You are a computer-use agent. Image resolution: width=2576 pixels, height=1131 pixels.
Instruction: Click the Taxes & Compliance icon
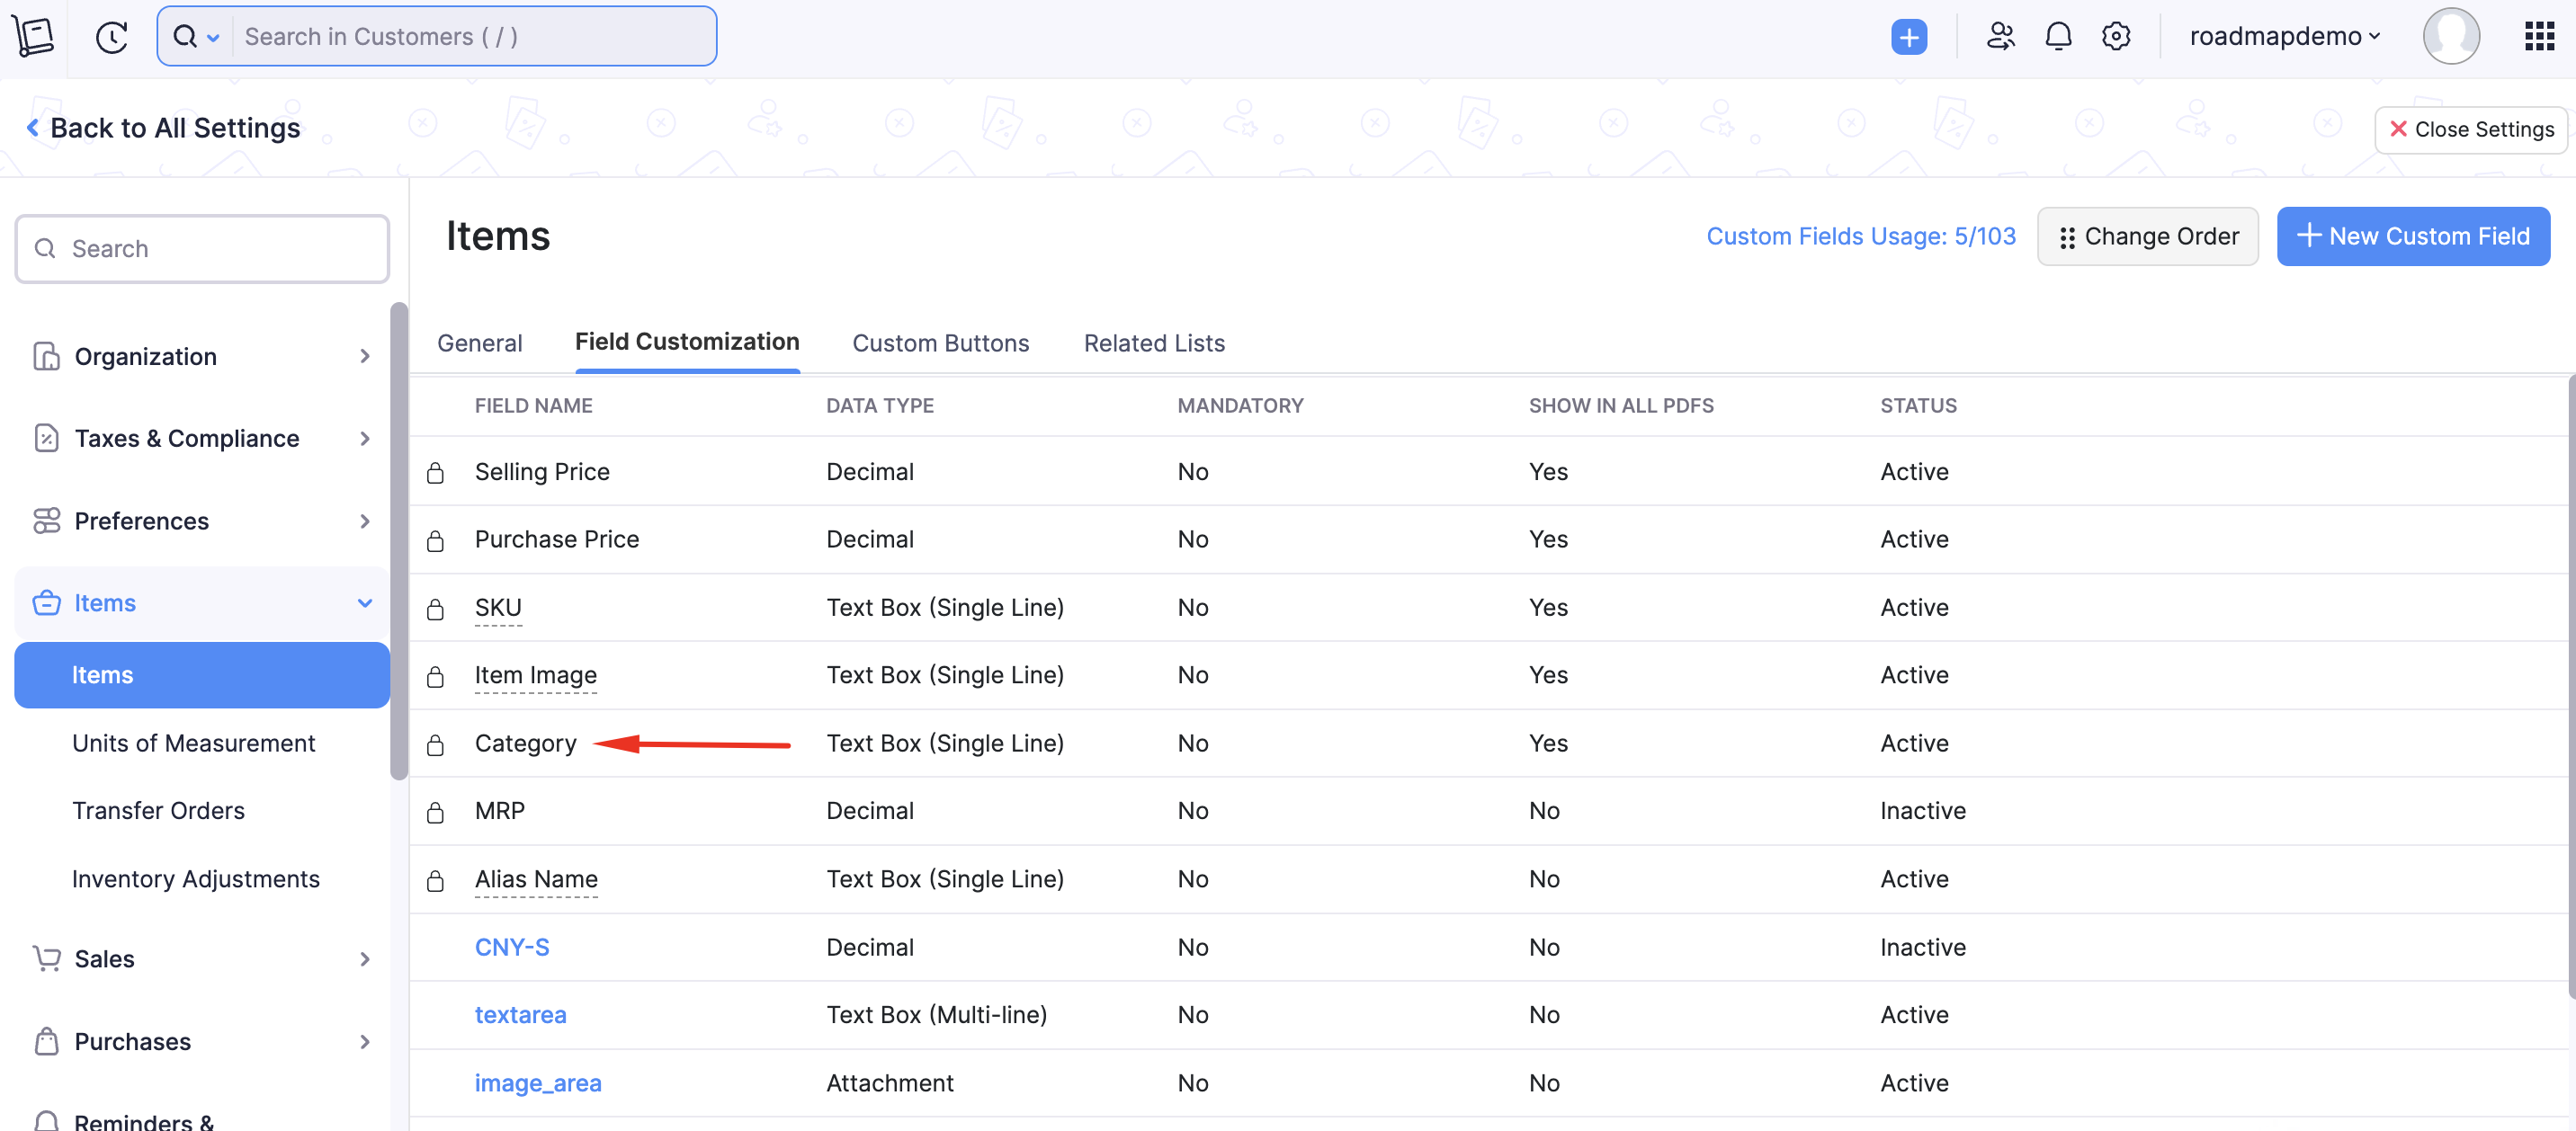(x=46, y=438)
